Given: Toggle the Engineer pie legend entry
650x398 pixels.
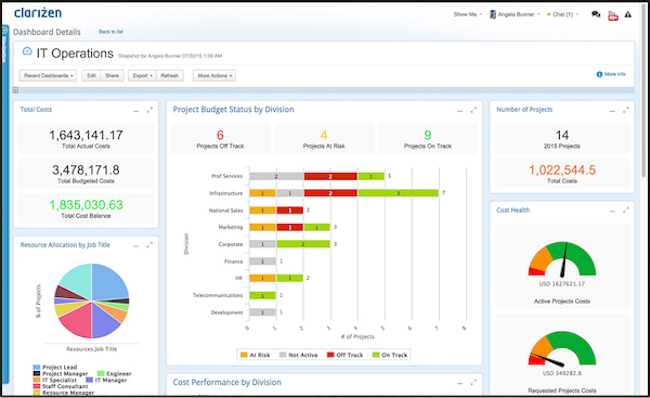Looking at the screenshot, I should pos(114,374).
